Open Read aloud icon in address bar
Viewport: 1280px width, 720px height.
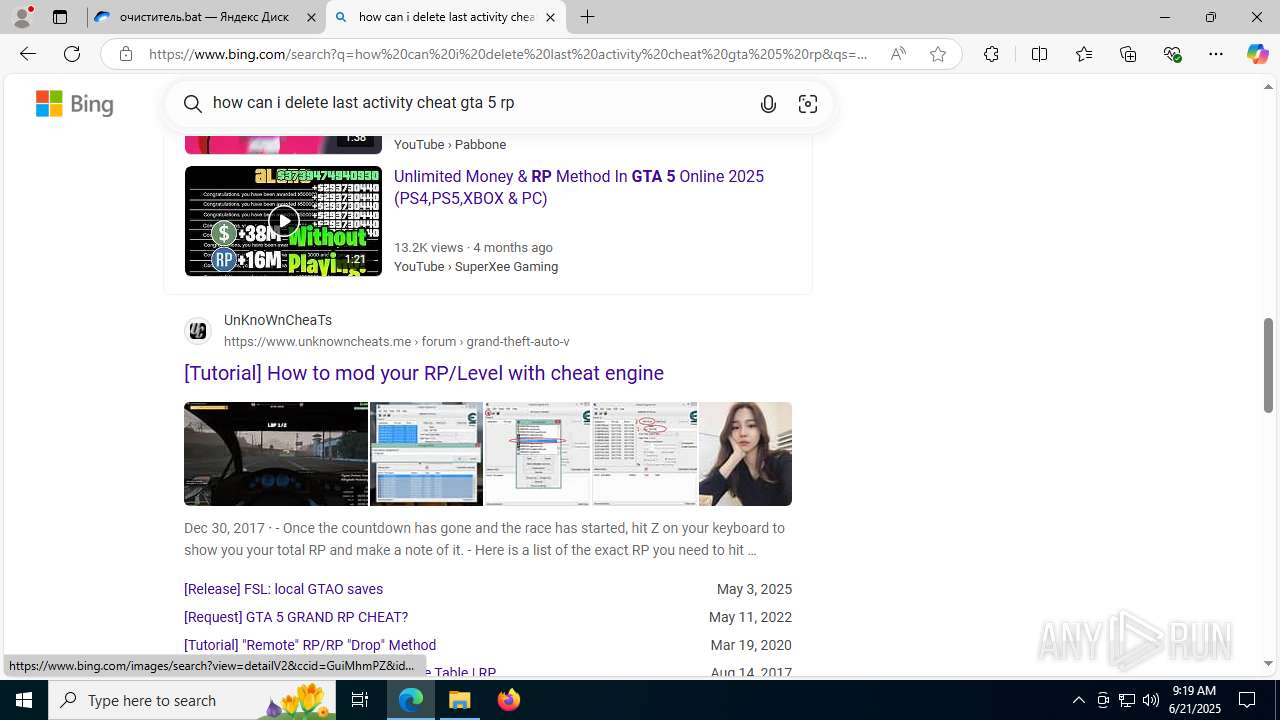click(x=898, y=54)
